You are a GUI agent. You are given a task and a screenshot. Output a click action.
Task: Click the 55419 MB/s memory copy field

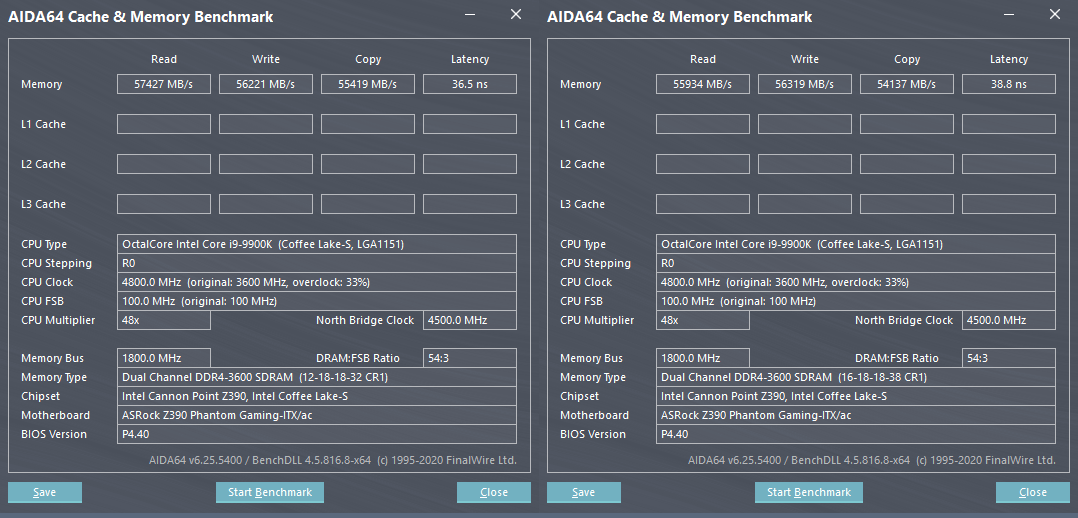pos(368,84)
